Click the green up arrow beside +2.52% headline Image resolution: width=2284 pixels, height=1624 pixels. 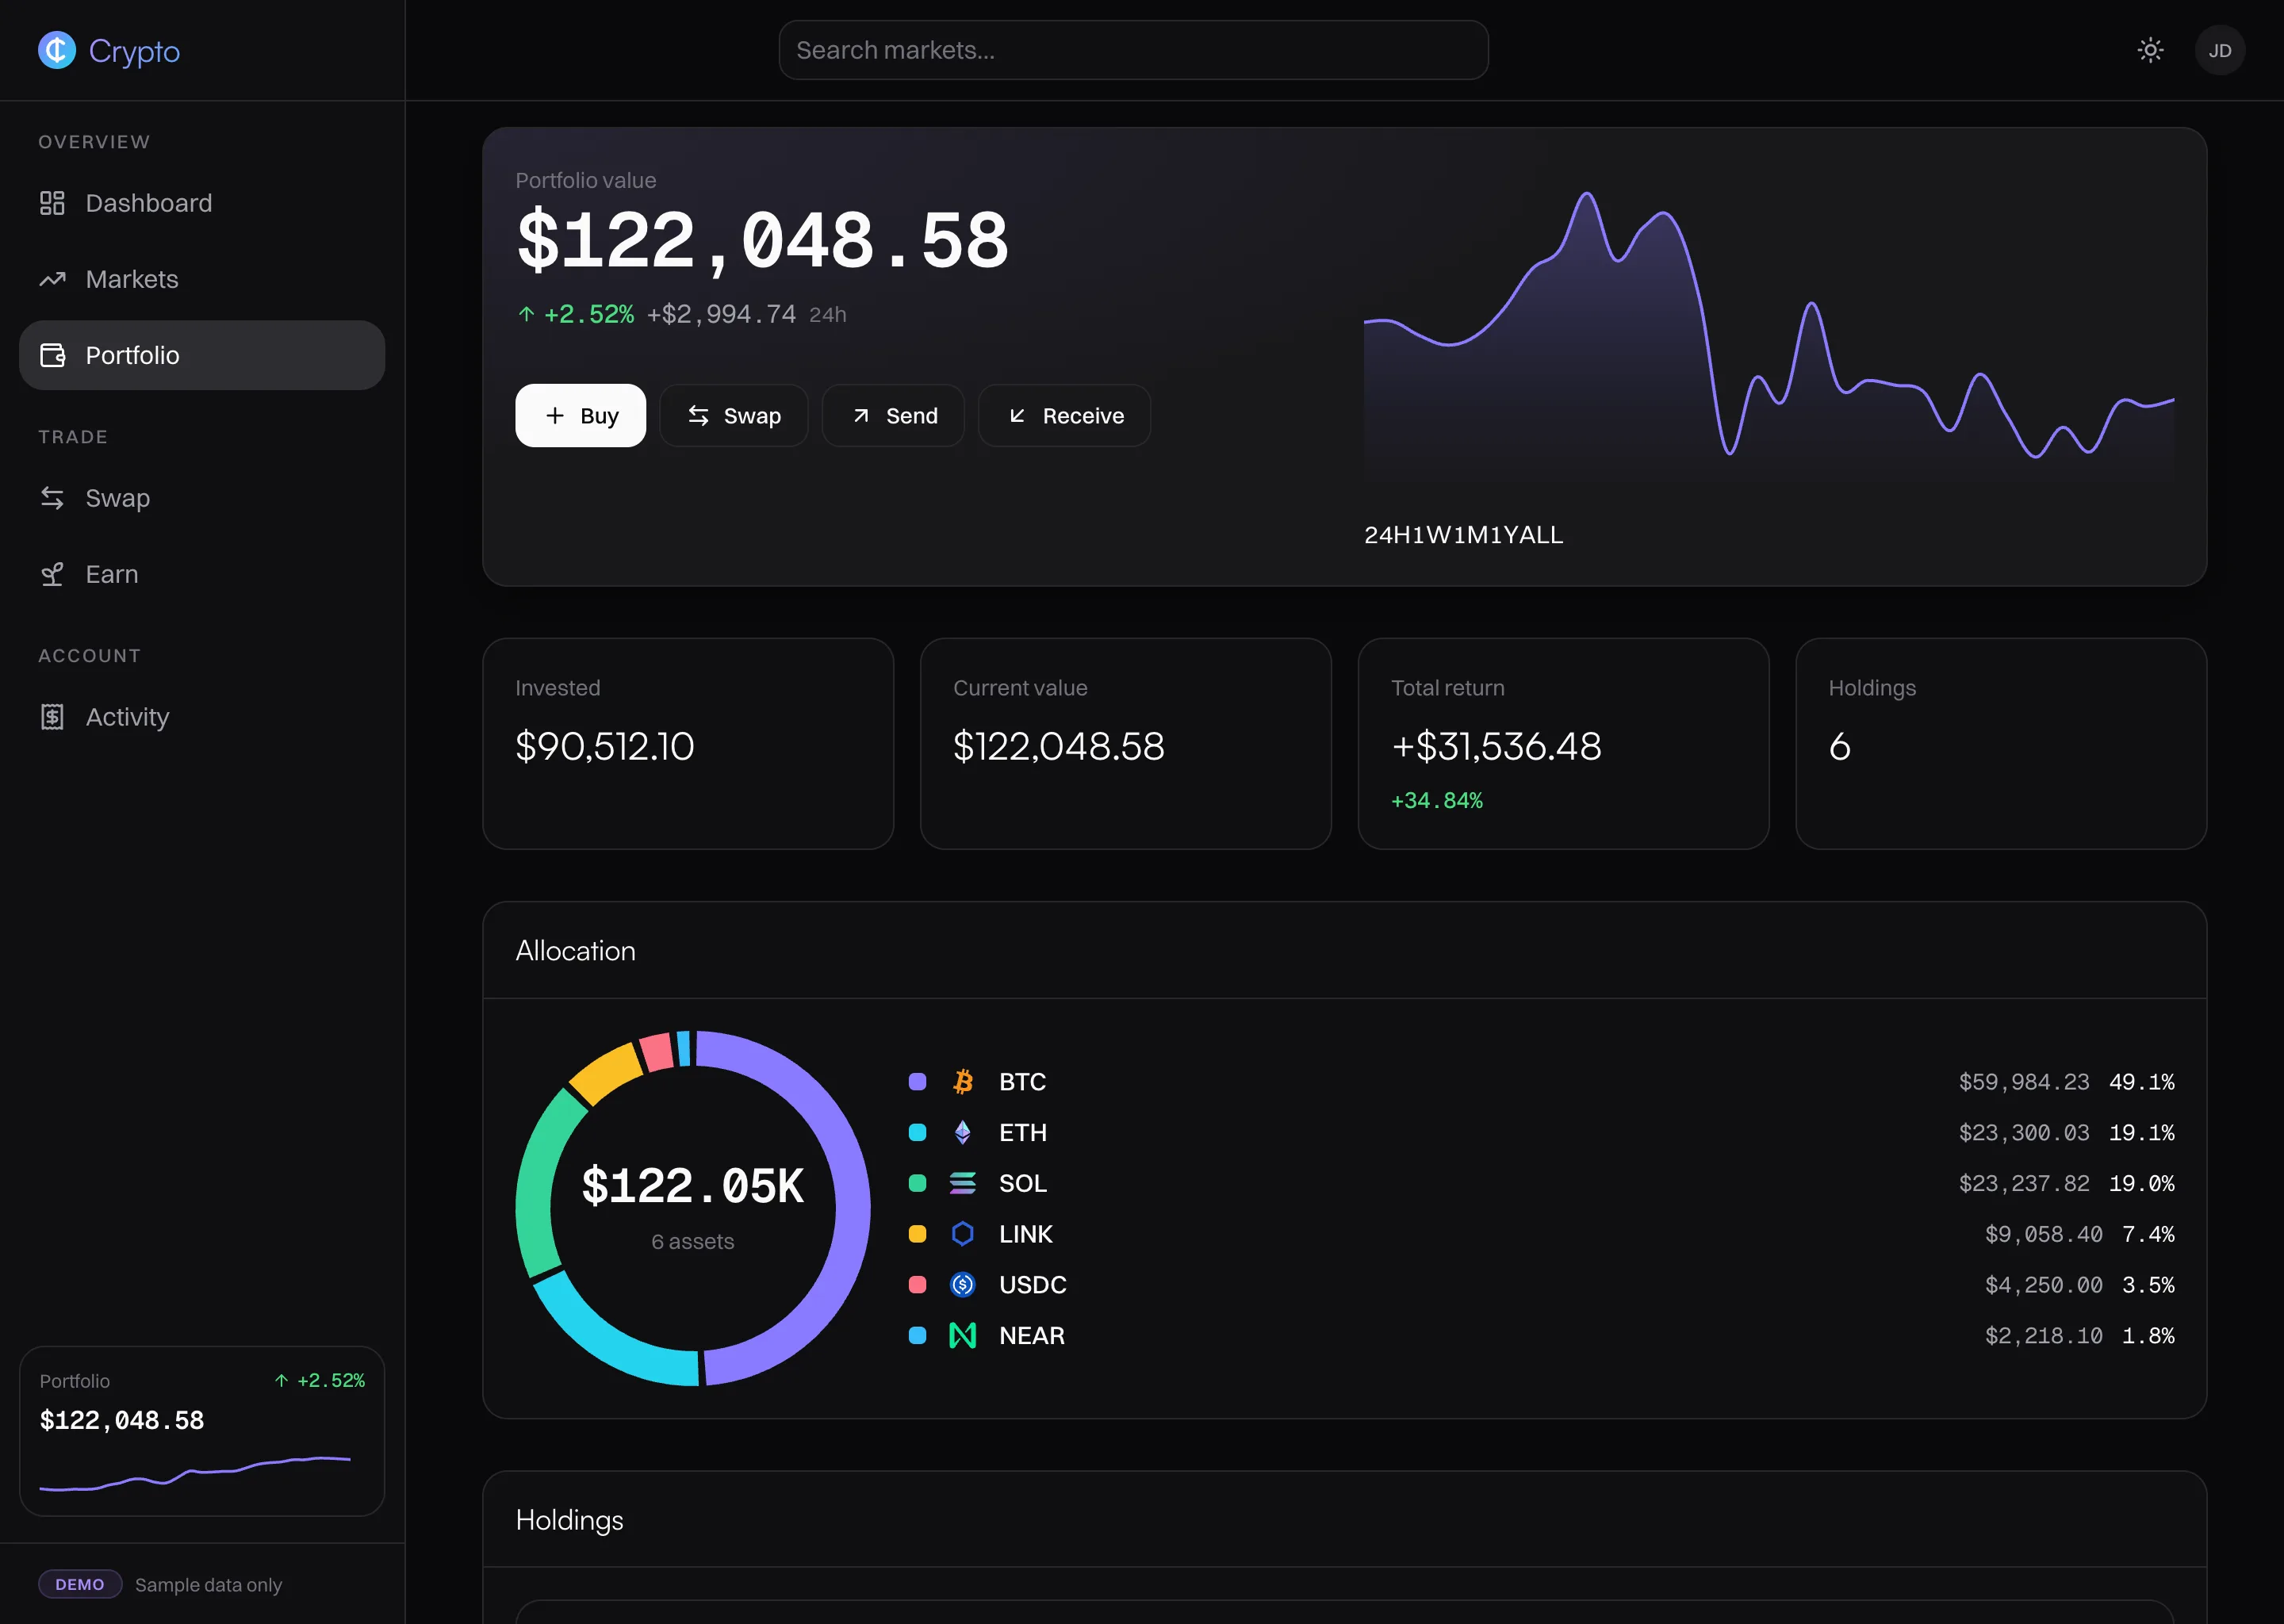(x=526, y=314)
